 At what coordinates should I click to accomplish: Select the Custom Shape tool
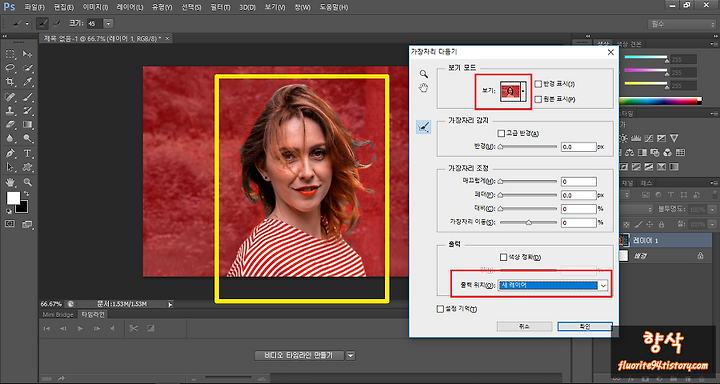[x=28, y=167]
